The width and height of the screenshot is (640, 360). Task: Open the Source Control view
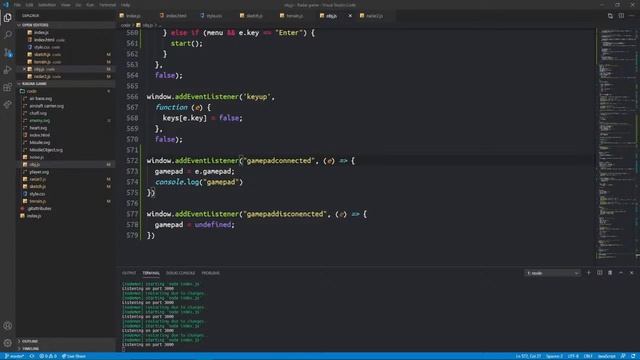pyautogui.click(x=8, y=53)
